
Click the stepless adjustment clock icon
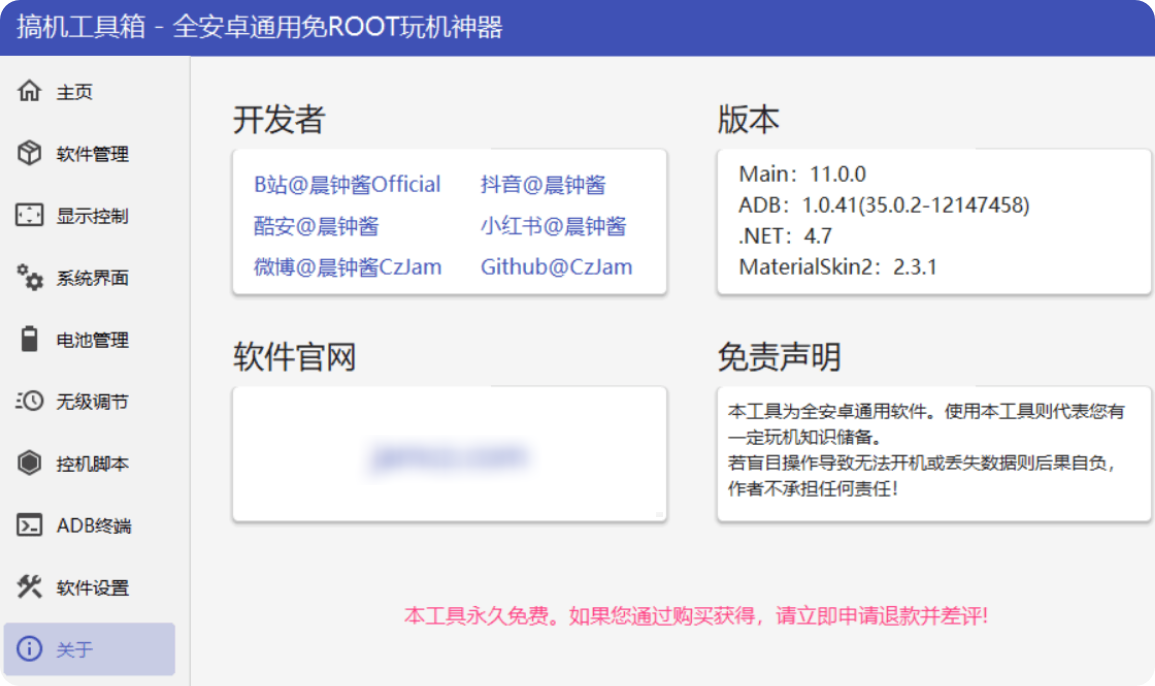30,402
